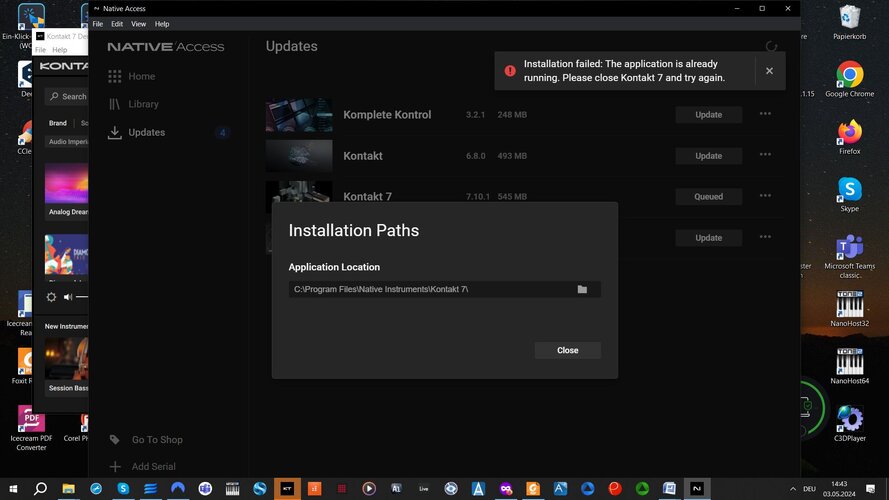Switch to Native Access taskbar icon

tap(697, 488)
